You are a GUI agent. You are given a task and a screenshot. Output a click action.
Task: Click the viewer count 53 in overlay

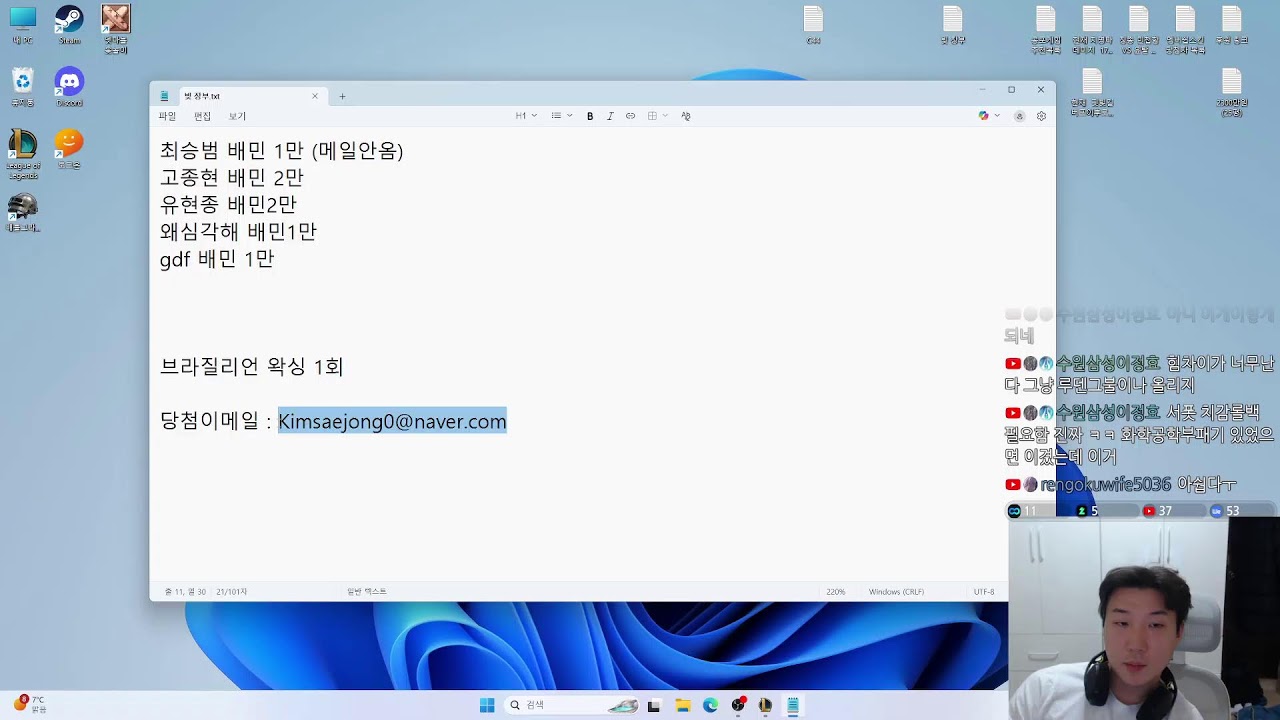(x=1225, y=511)
